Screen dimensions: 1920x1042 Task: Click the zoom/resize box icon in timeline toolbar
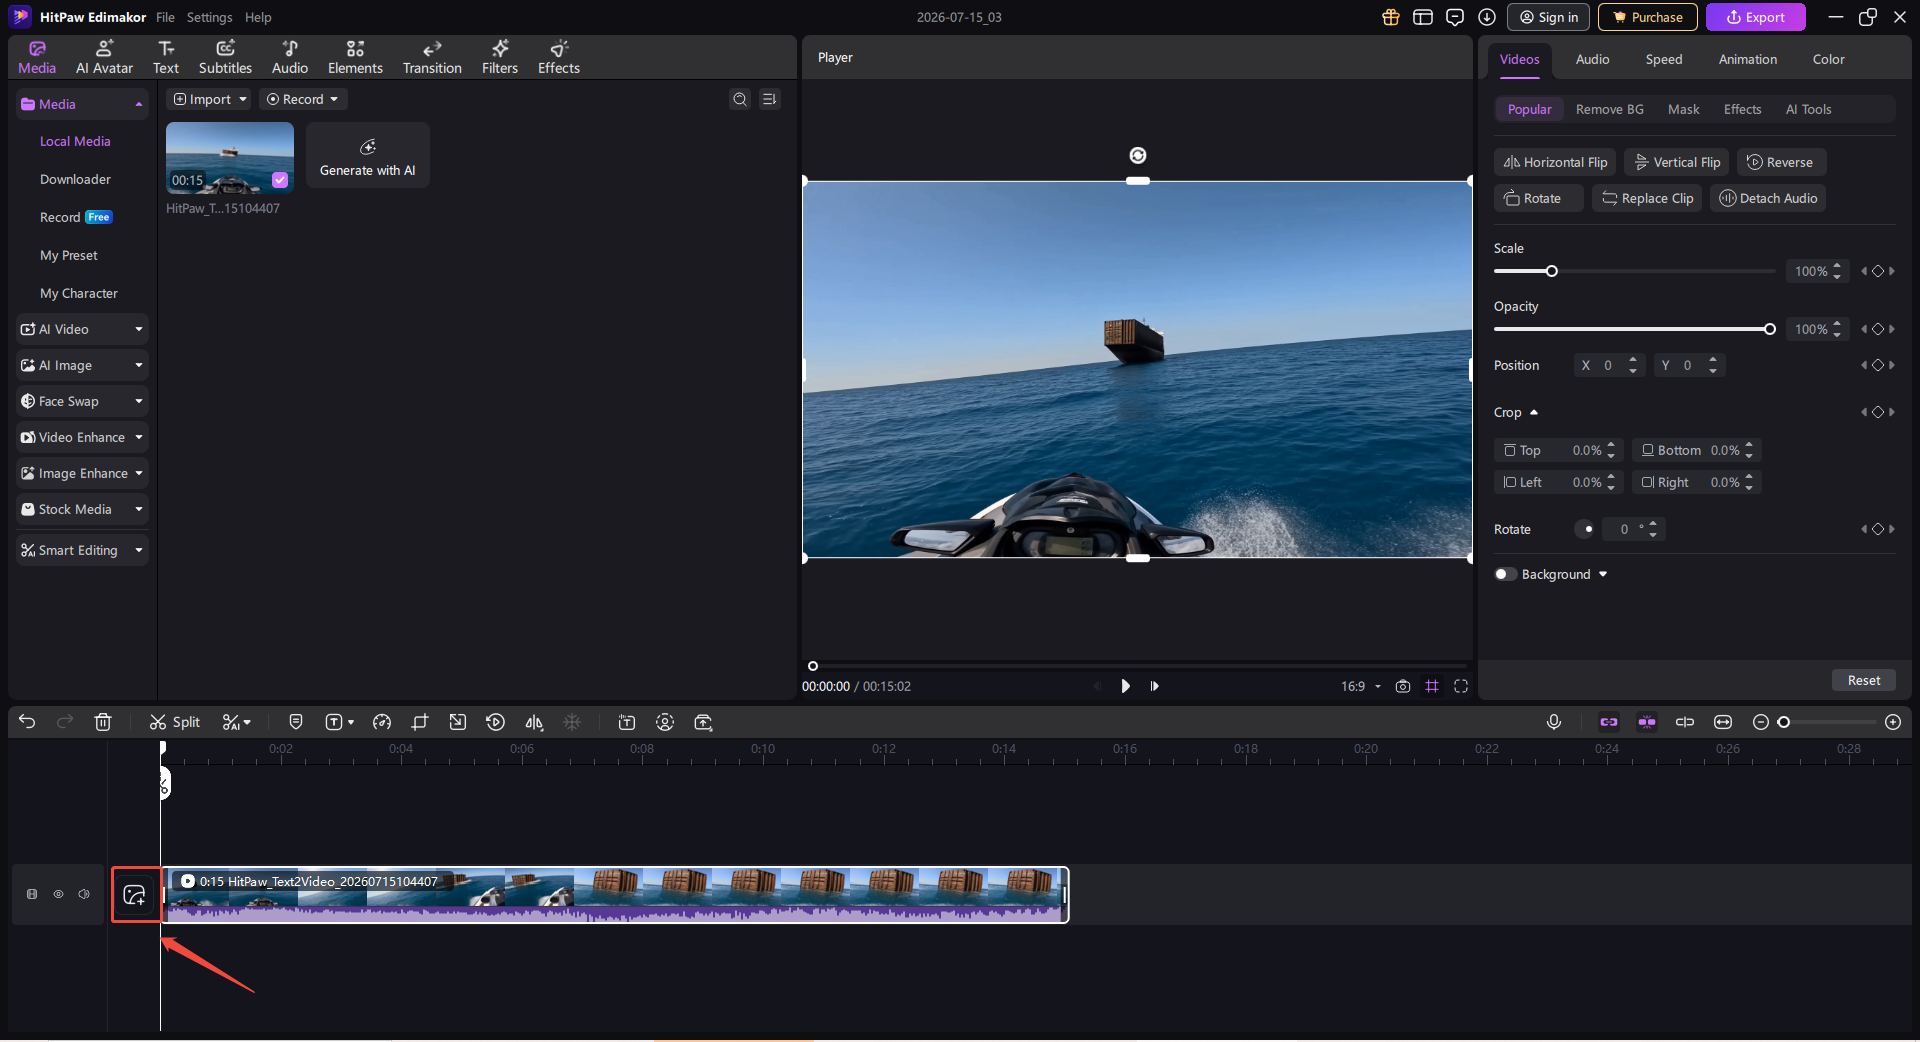click(x=458, y=722)
